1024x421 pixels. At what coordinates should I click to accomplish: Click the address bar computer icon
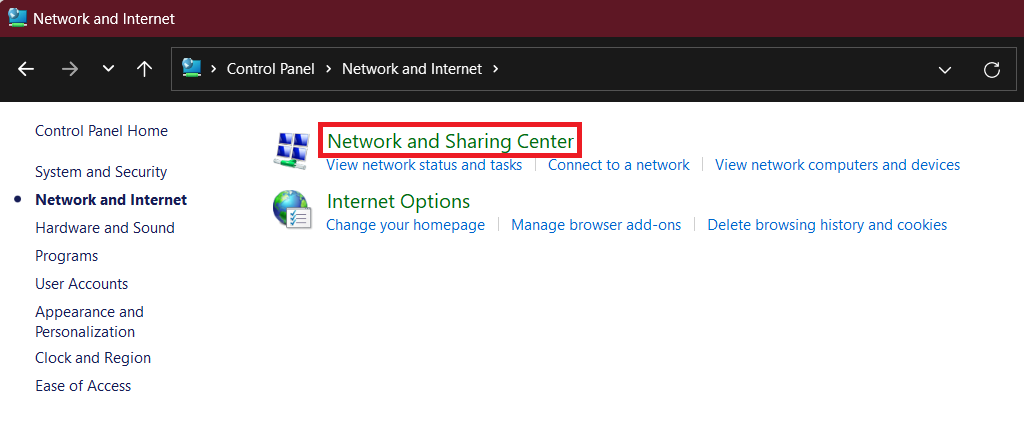pos(191,69)
